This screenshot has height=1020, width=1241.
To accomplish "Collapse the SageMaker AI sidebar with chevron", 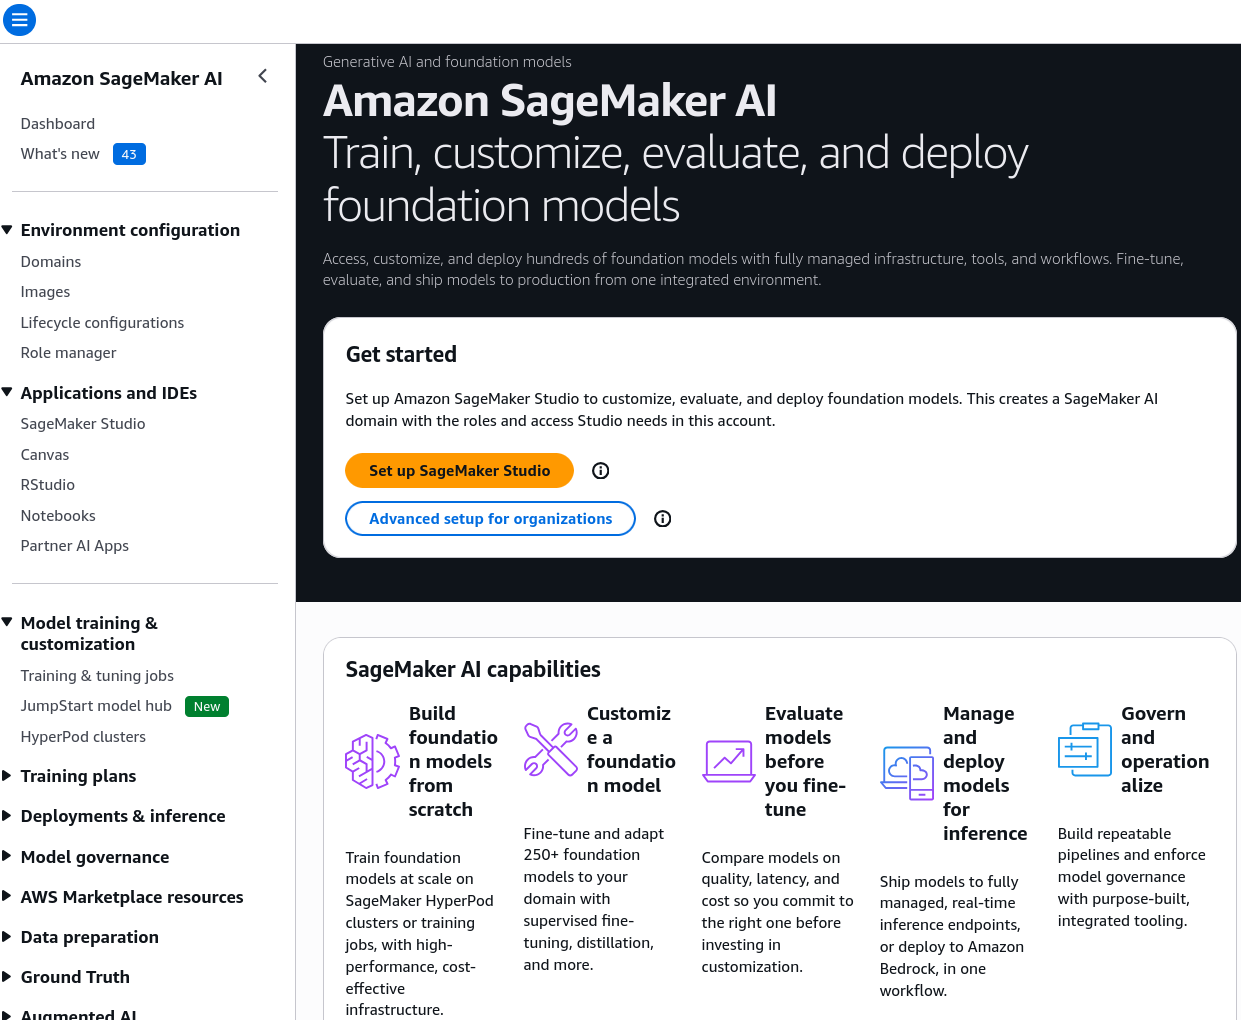I will click(262, 76).
